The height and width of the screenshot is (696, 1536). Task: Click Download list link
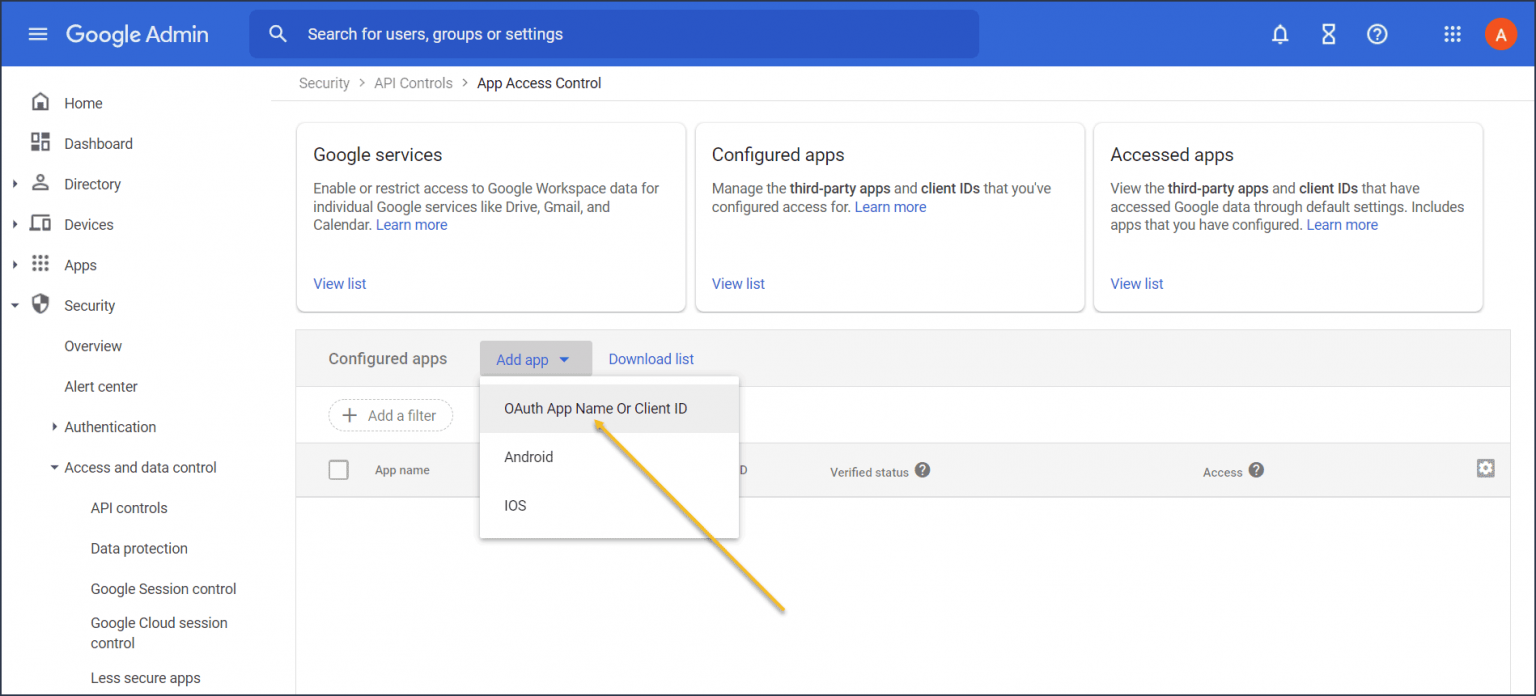(651, 359)
